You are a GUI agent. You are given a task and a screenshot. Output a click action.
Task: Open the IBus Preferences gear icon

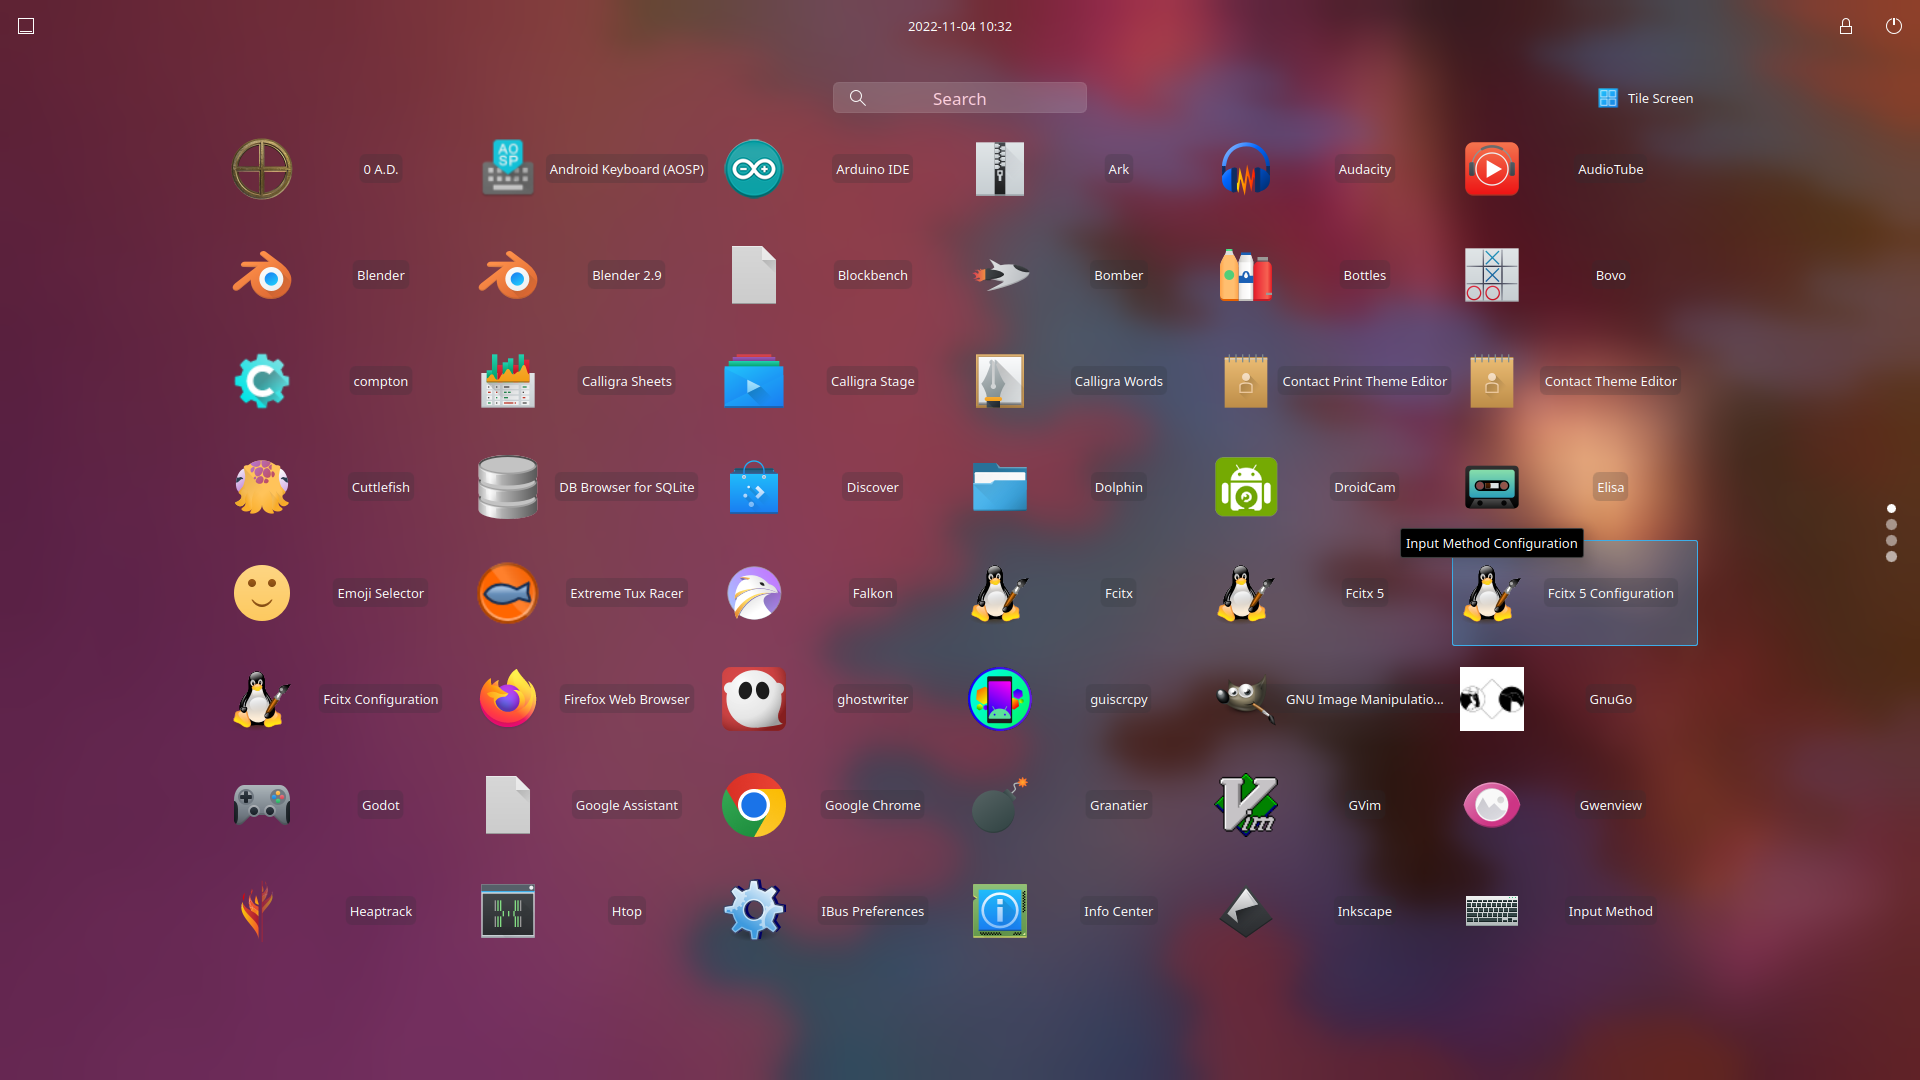[754, 911]
